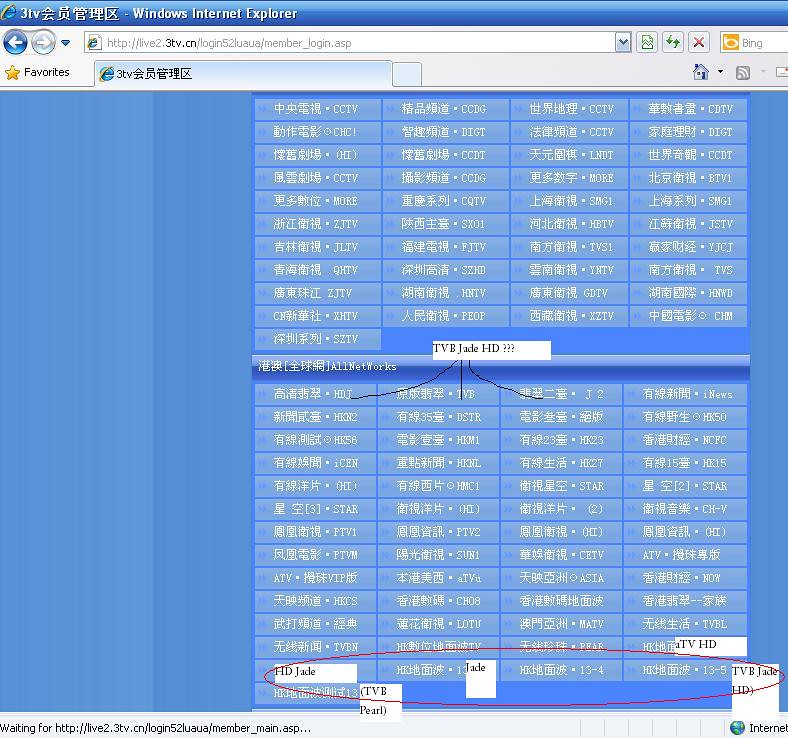Select the 3tv会员管理区 tab
Viewport: 788px width, 738px height.
[x=243, y=74]
